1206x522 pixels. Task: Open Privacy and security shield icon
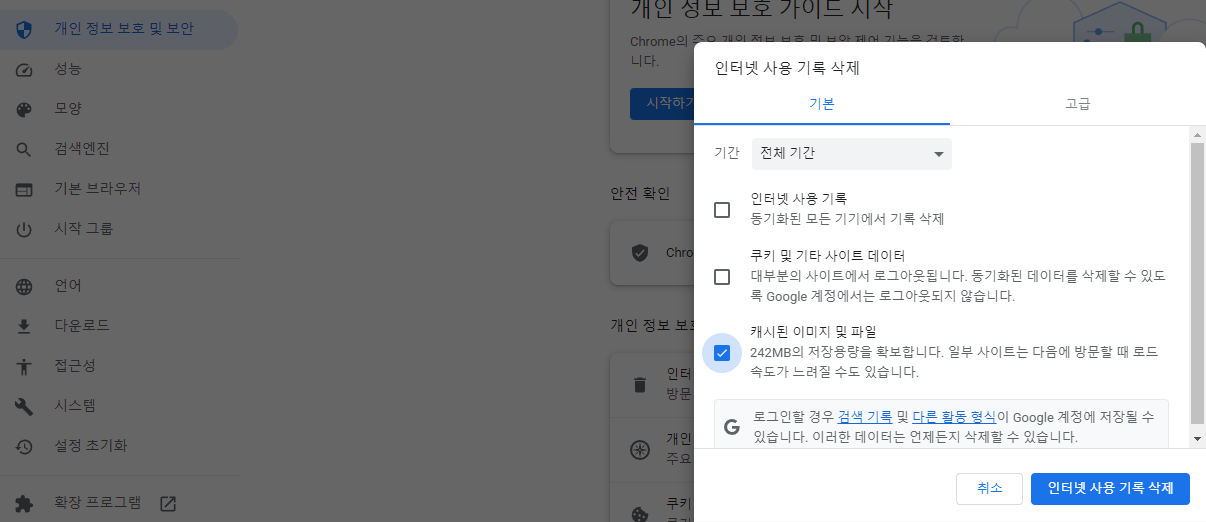[25, 29]
